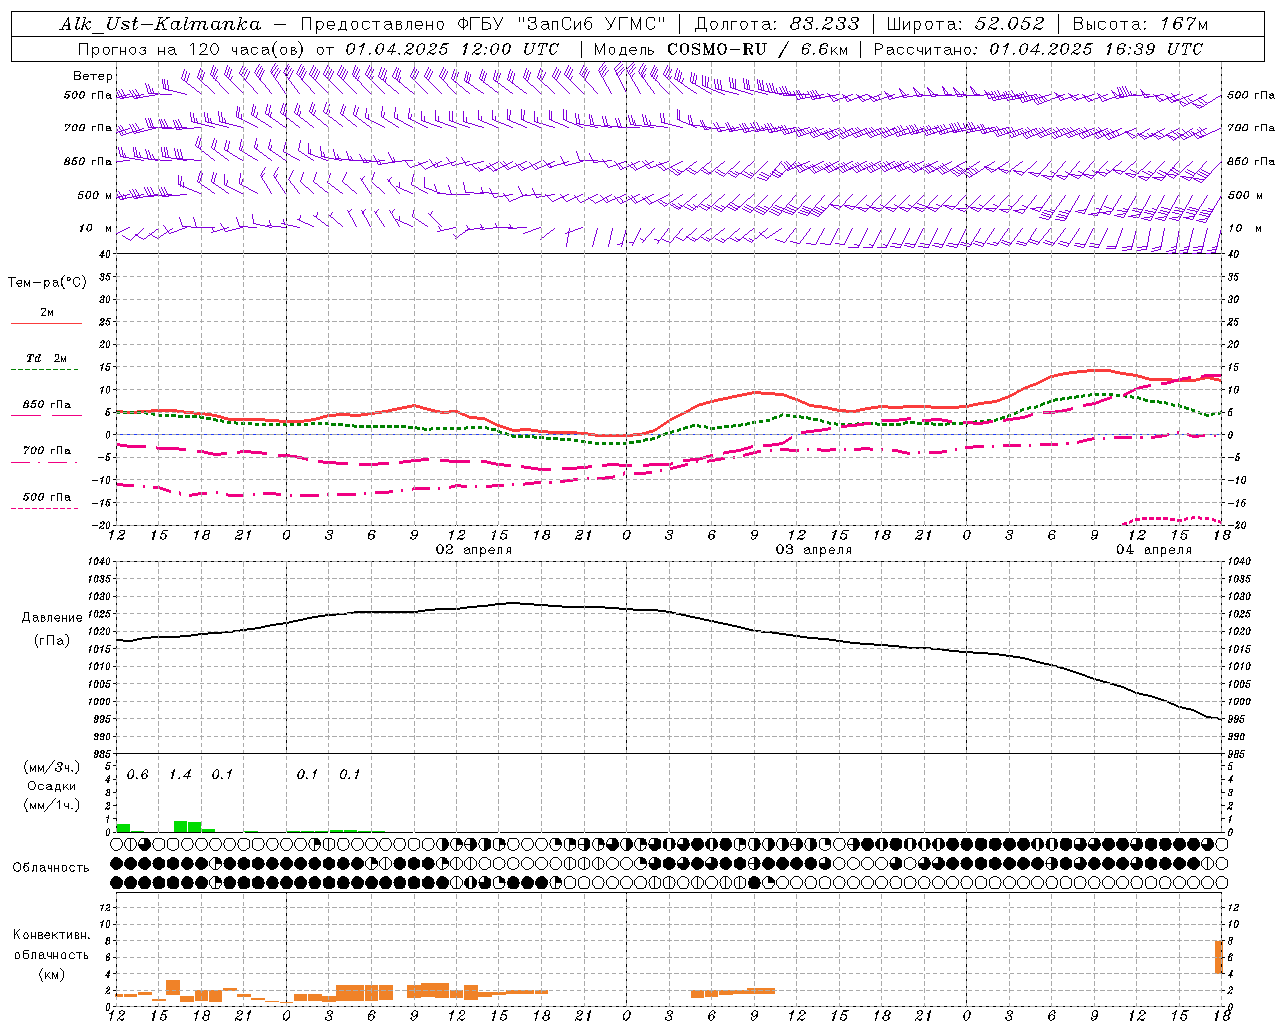
Task: Click the tall orange convective bar at chart end
Action: tap(1219, 957)
